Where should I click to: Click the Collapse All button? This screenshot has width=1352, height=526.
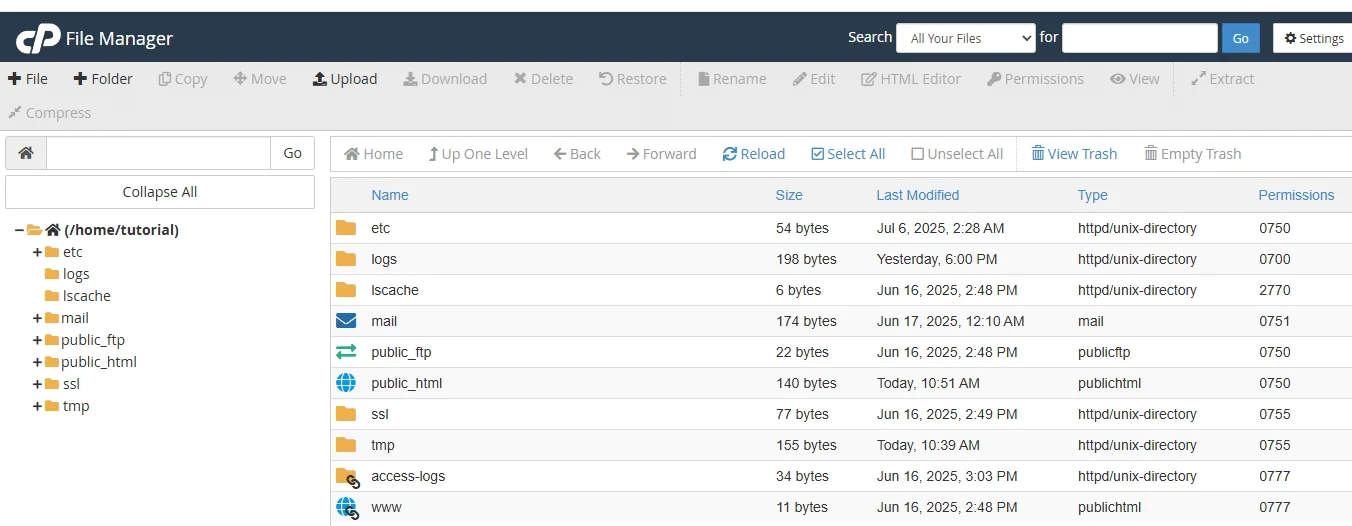coord(160,192)
